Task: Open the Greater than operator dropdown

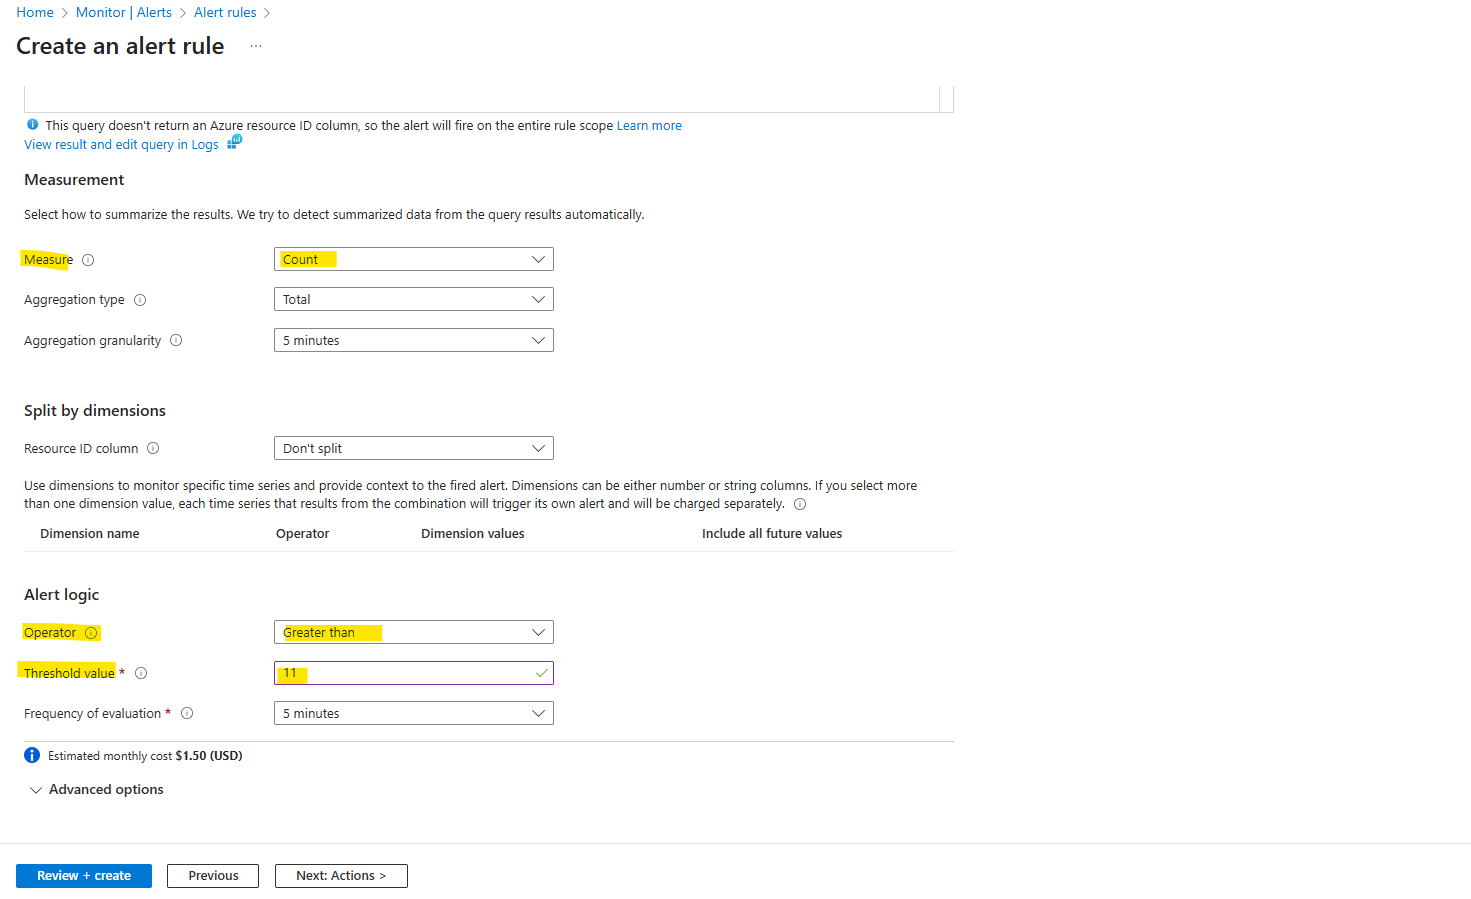Action: tap(414, 632)
